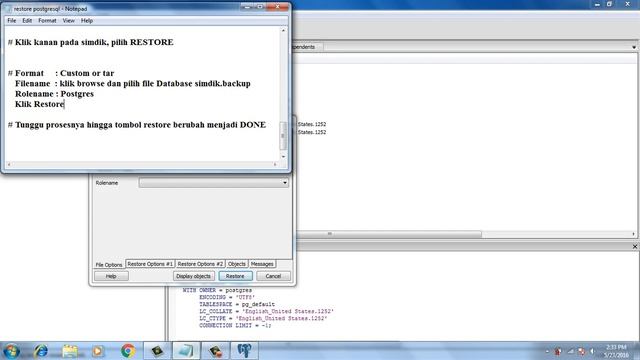The width and height of the screenshot is (640, 360).
Task: Click Notepad vertical scrollbar down arrow
Action: click(283, 157)
